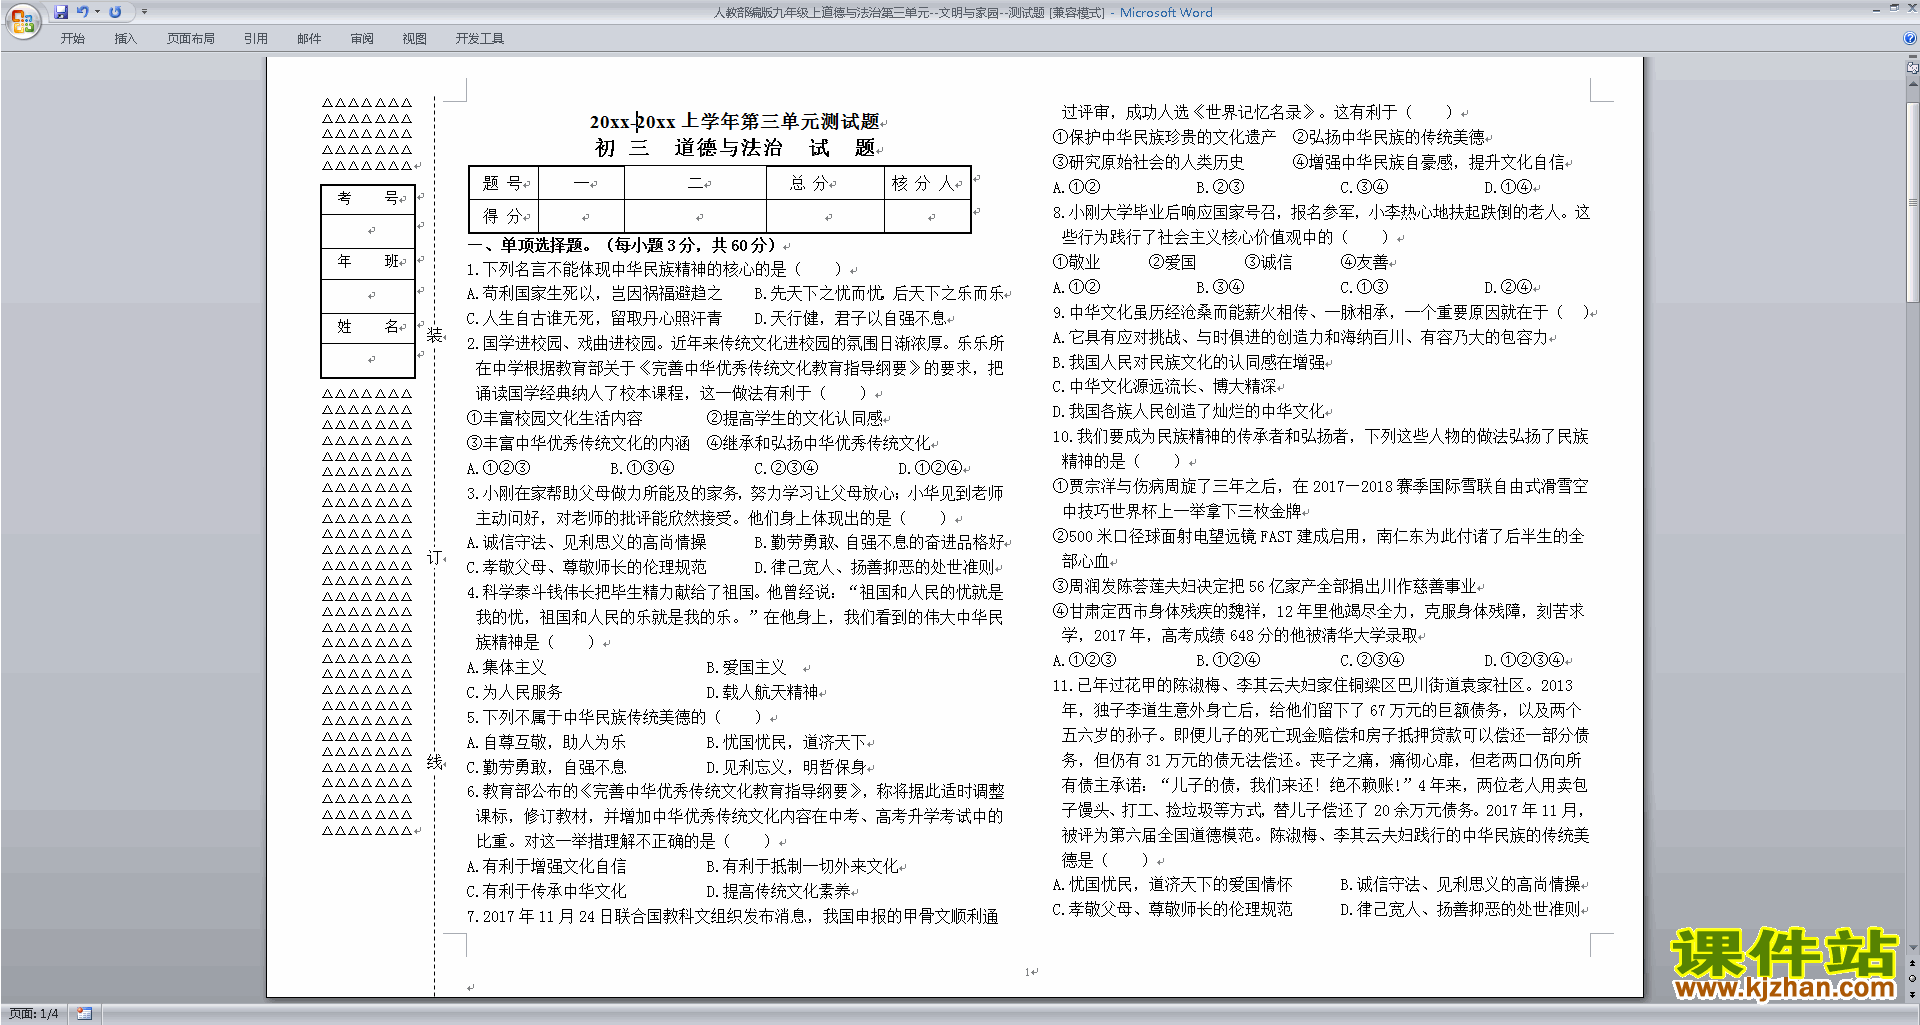Open the 审阅 ribbon tab

362,38
